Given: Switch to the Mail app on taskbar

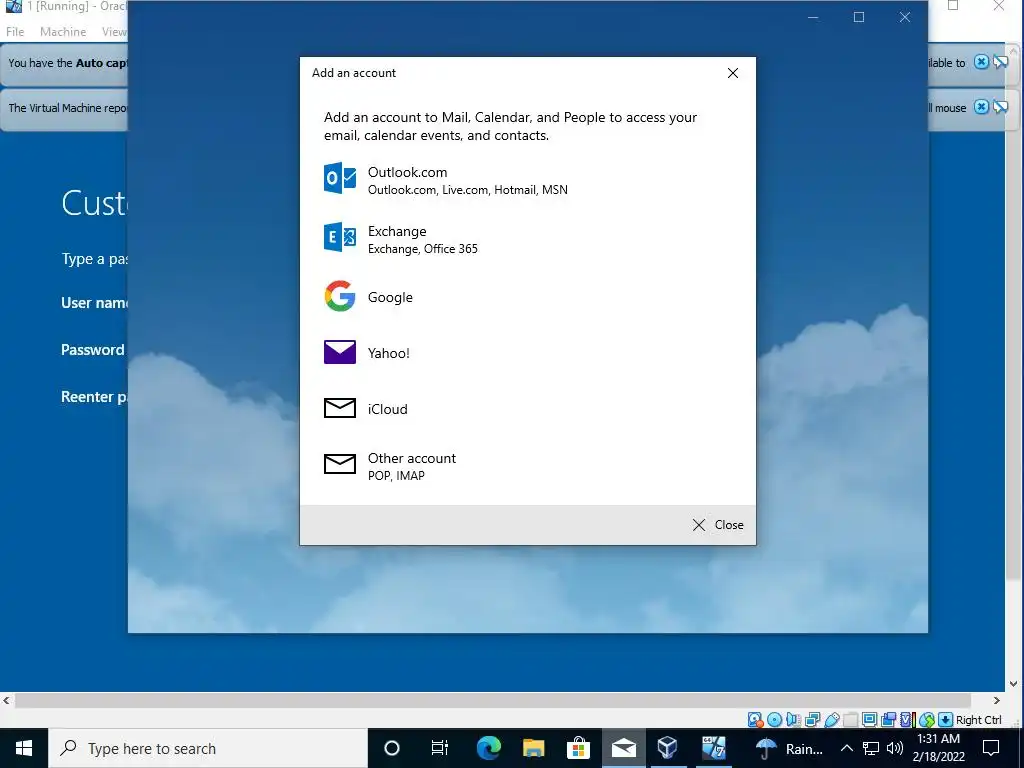Looking at the screenshot, I should tap(623, 748).
